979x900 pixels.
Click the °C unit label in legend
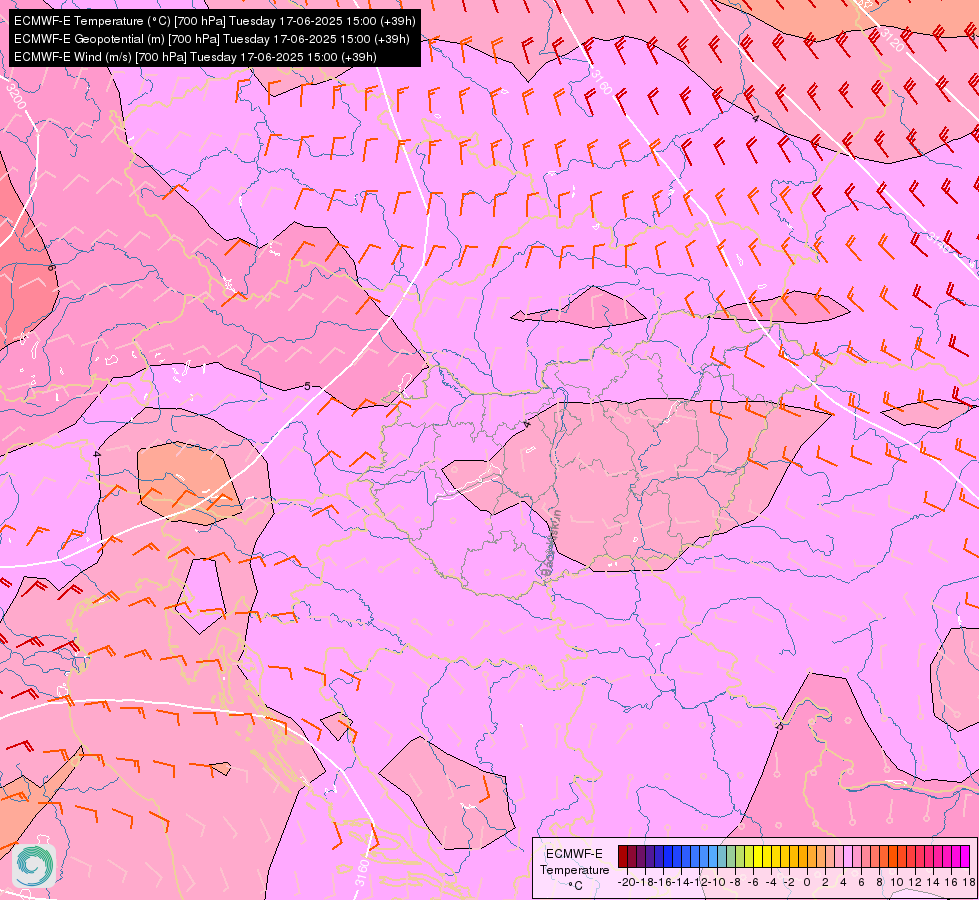pyautogui.click(x=576, y=885)
